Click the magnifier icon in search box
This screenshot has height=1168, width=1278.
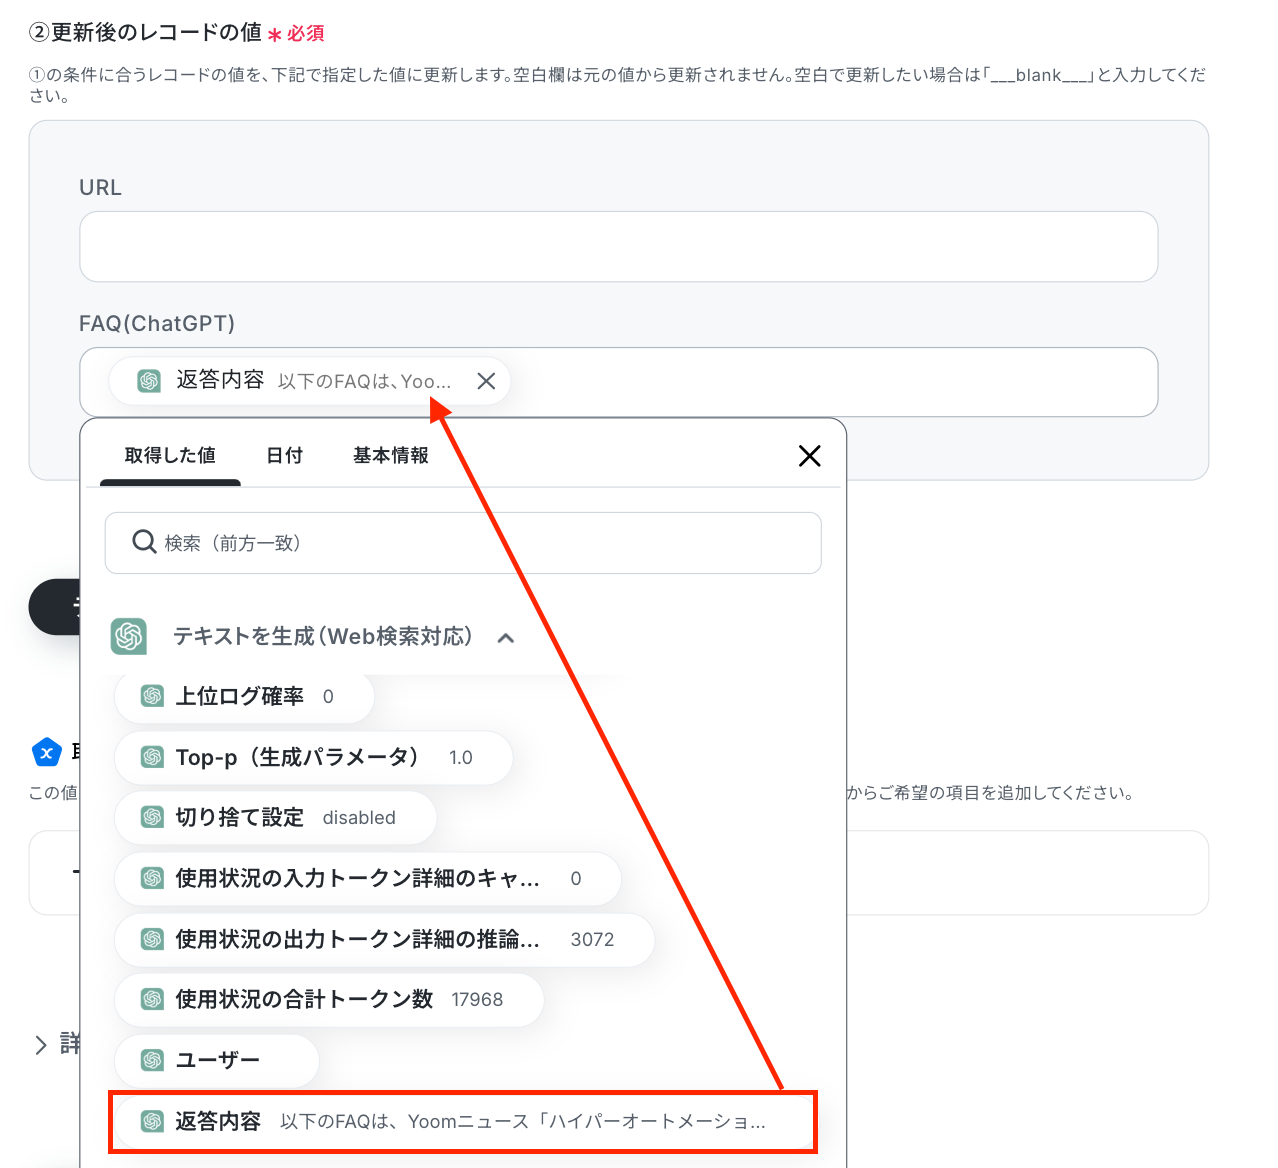click(144, 542)
